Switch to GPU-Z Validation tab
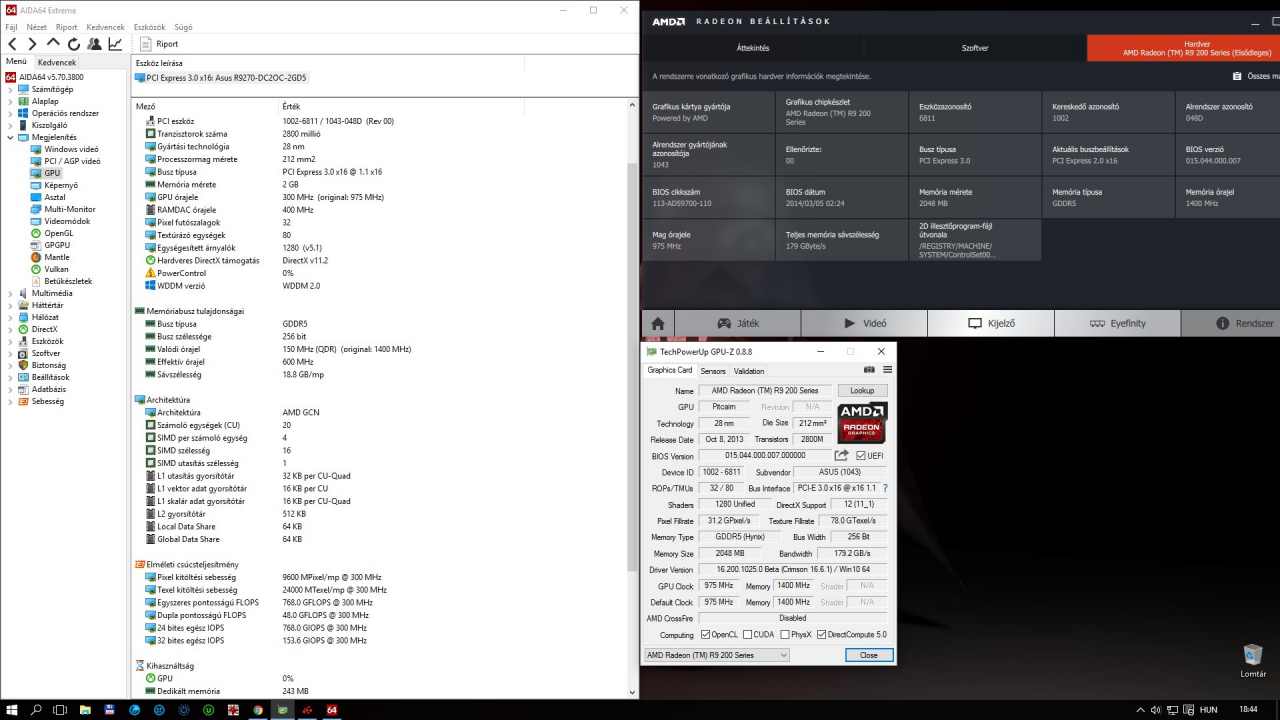The height and width of the screenshot is (720, 1280). click(x=749, y=371)
